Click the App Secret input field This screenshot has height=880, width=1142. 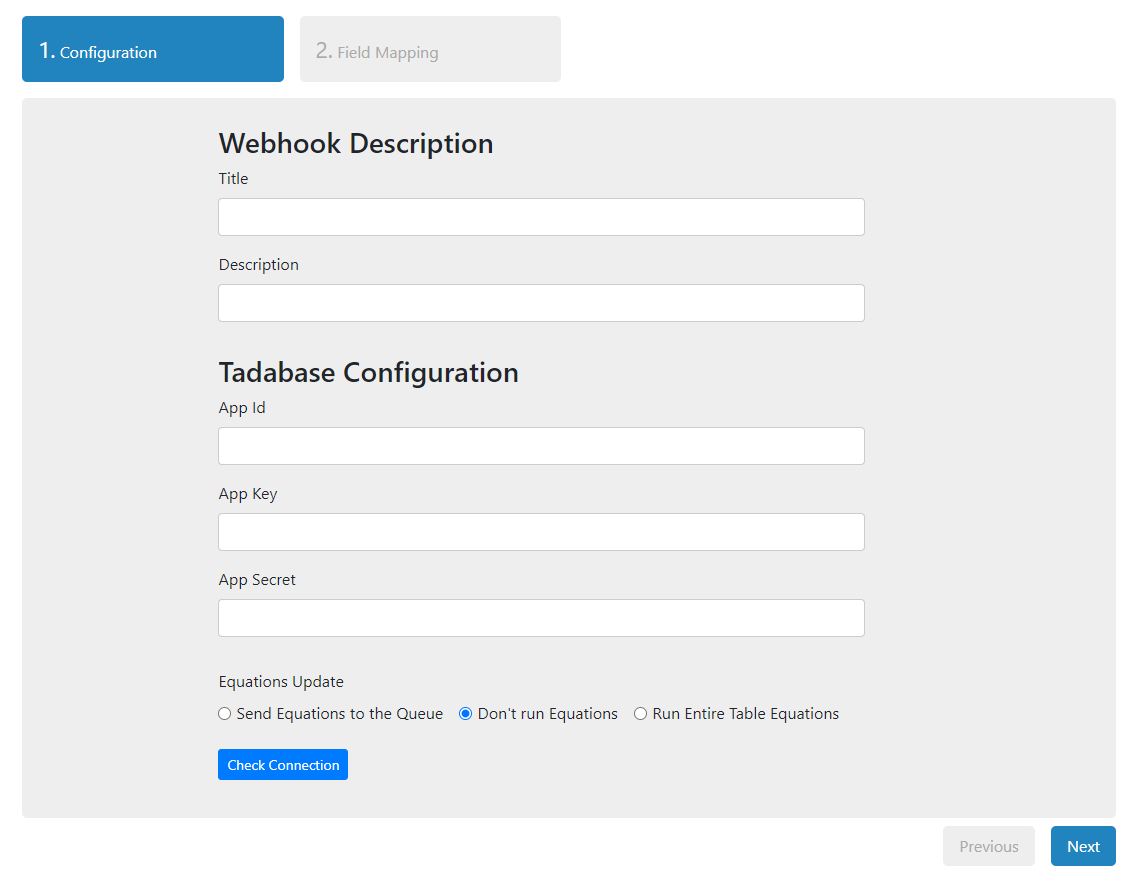[x=541, y=618]
